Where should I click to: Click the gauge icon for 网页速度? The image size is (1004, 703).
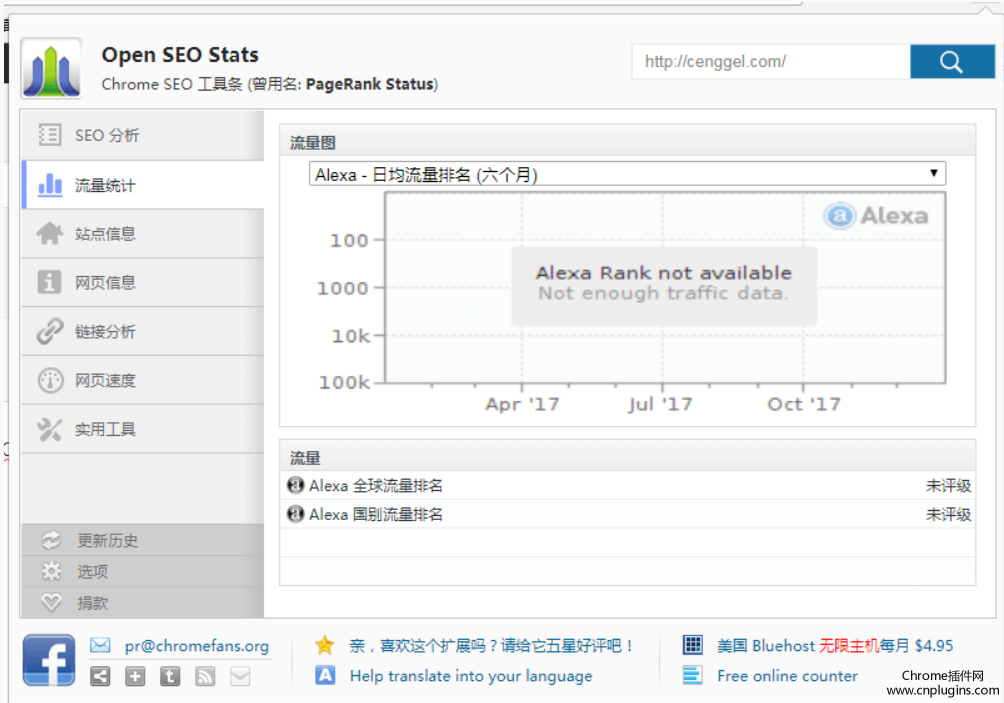pos(51,380)
